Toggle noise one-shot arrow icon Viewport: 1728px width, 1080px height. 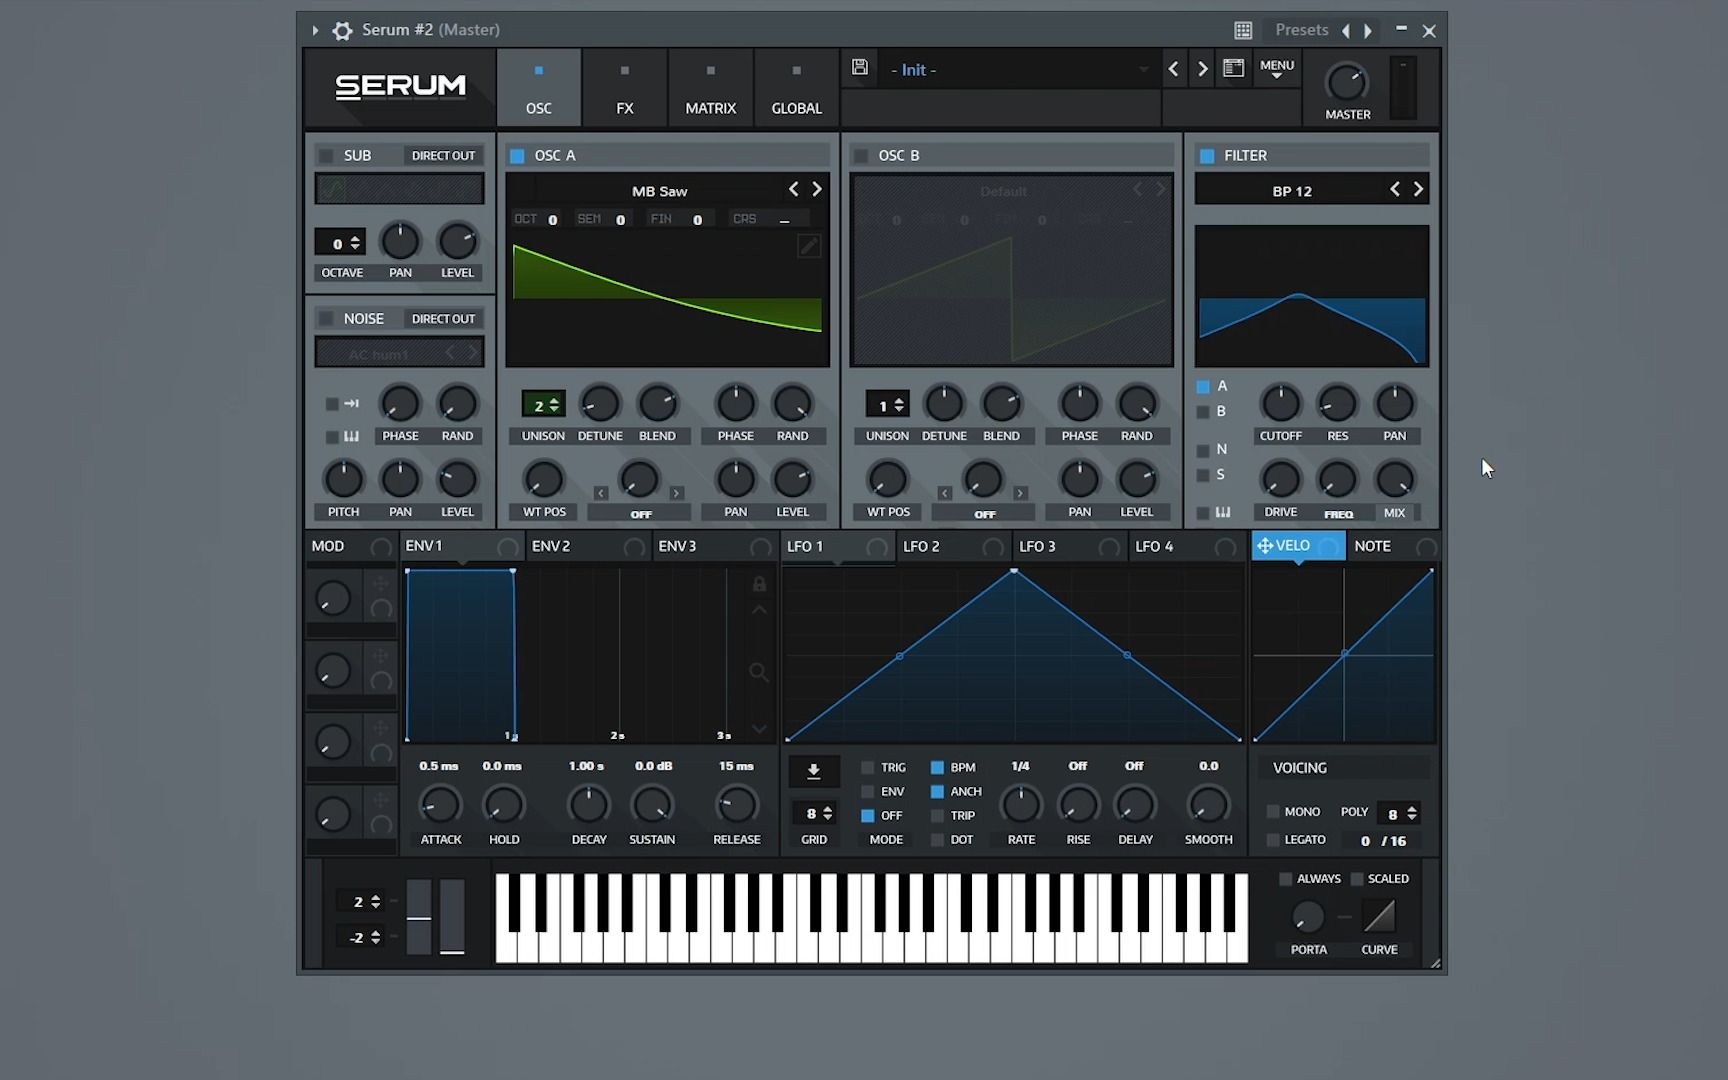351,403
